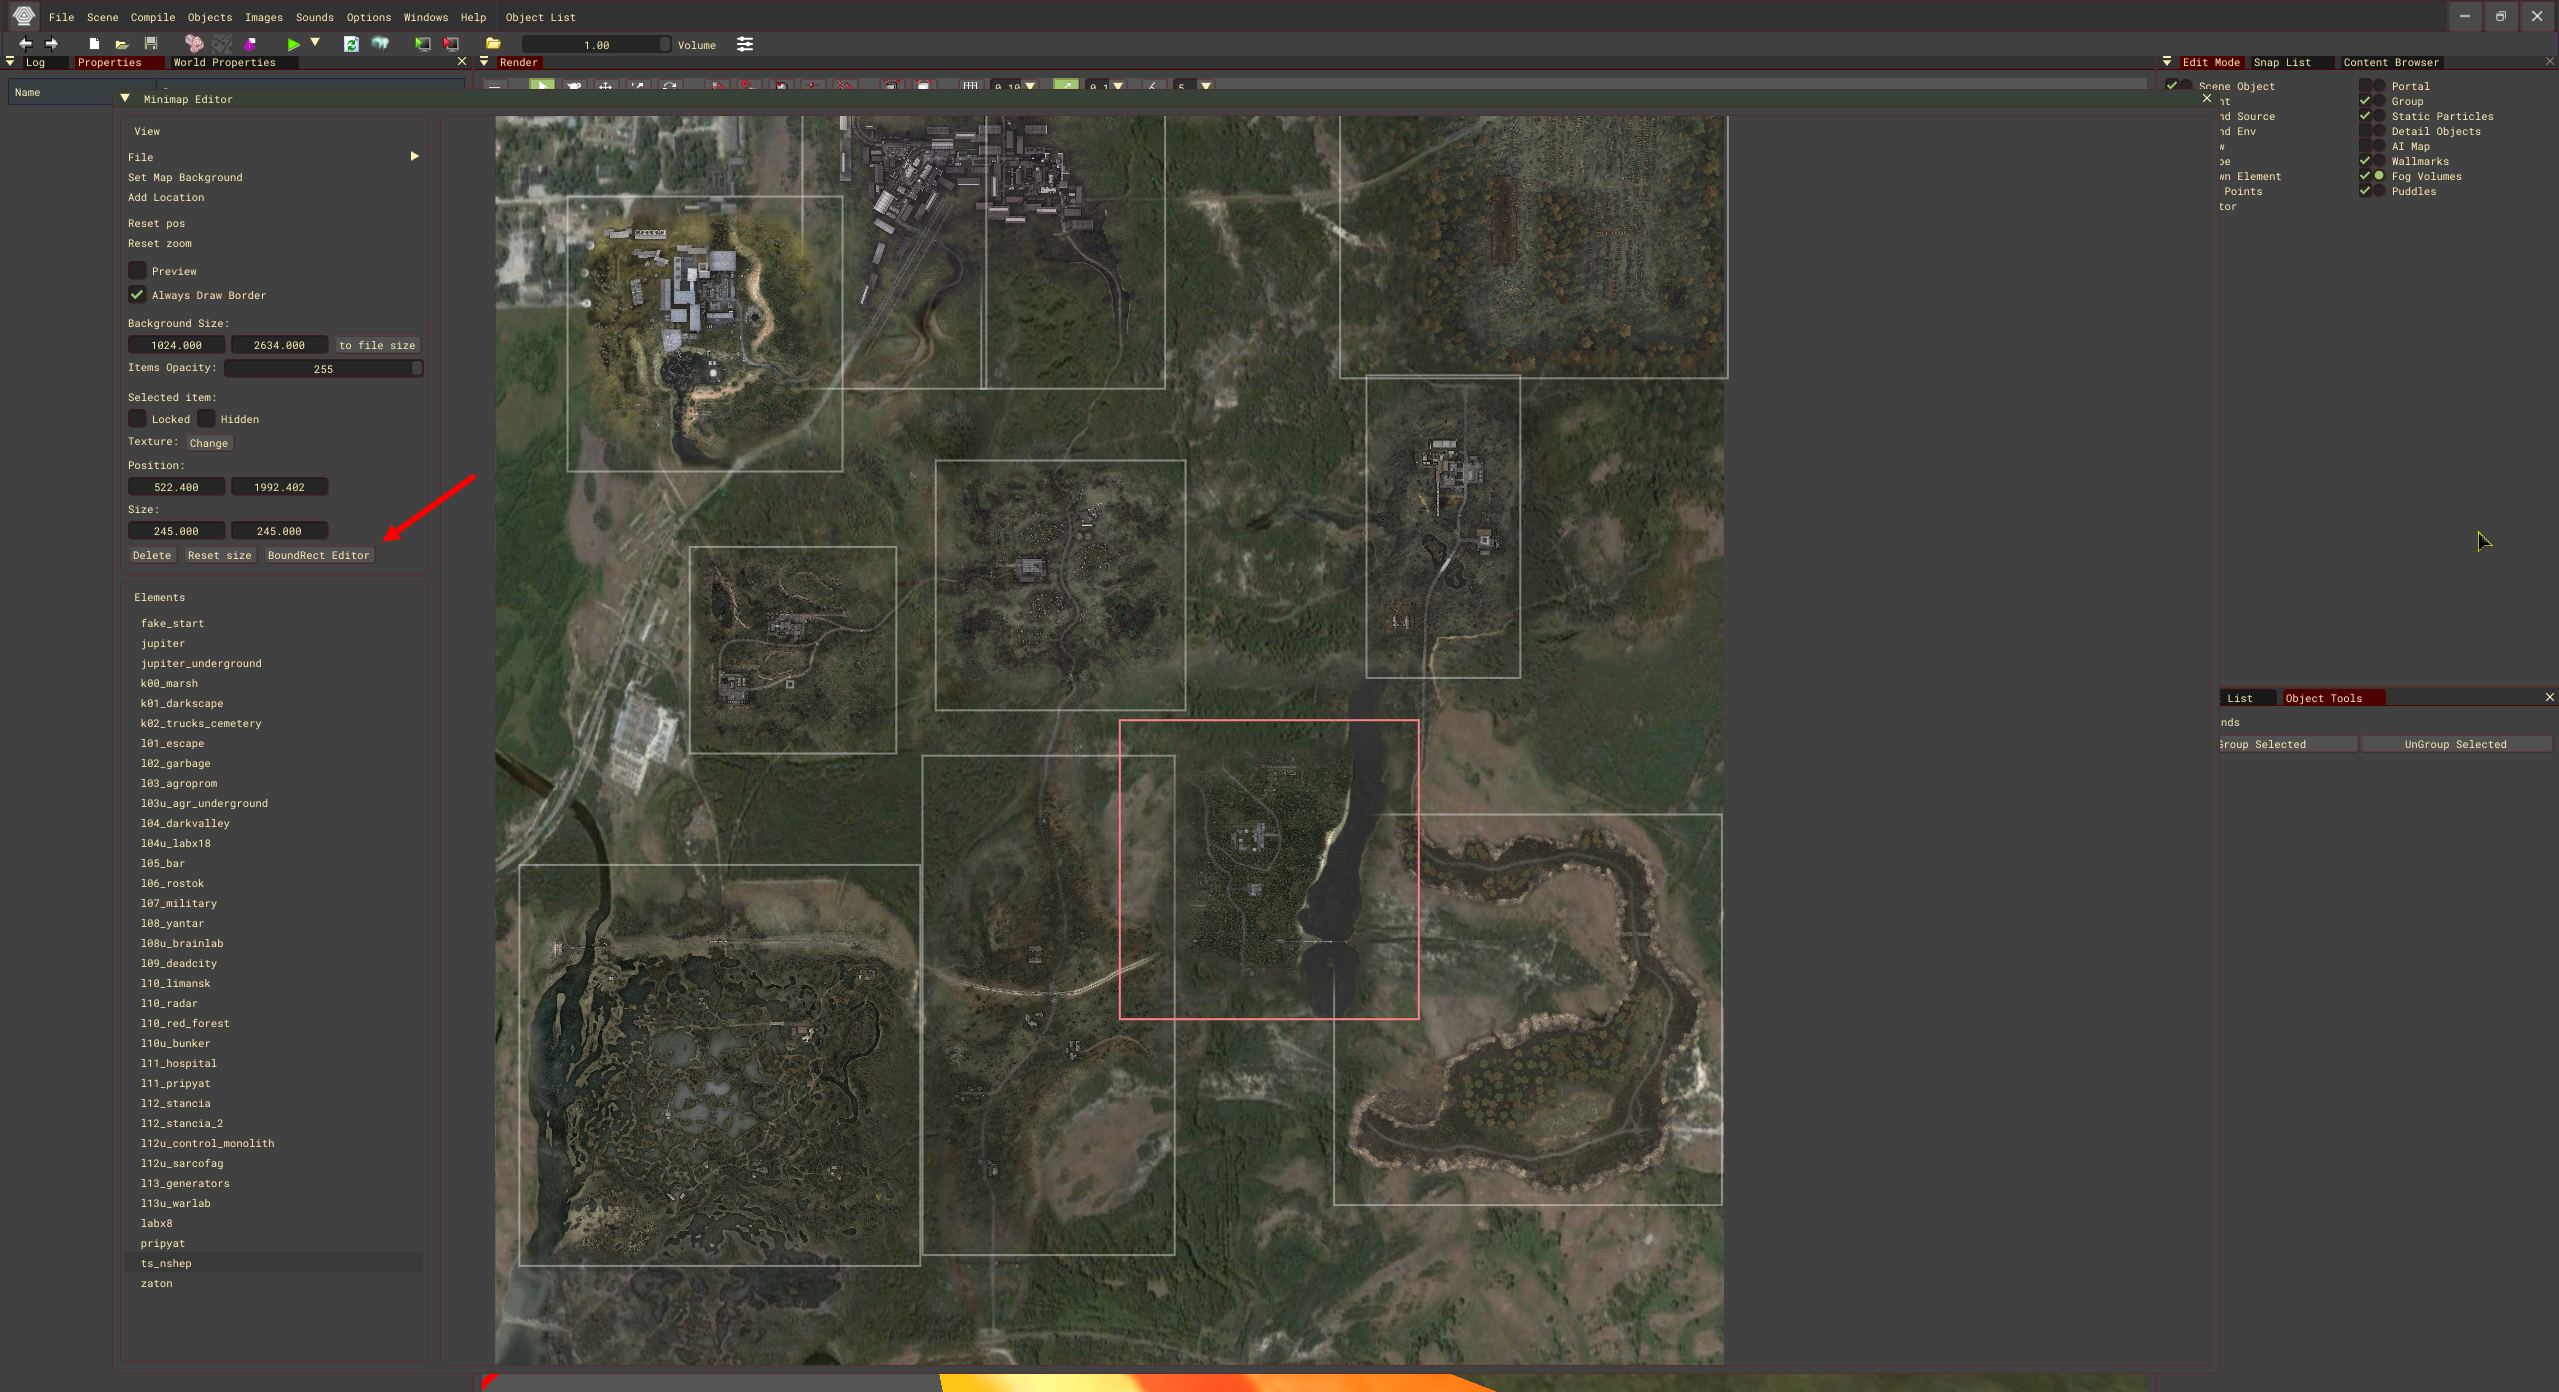
Task: Select the jupiter_underground element in the list
Action: tap(201, 663)
